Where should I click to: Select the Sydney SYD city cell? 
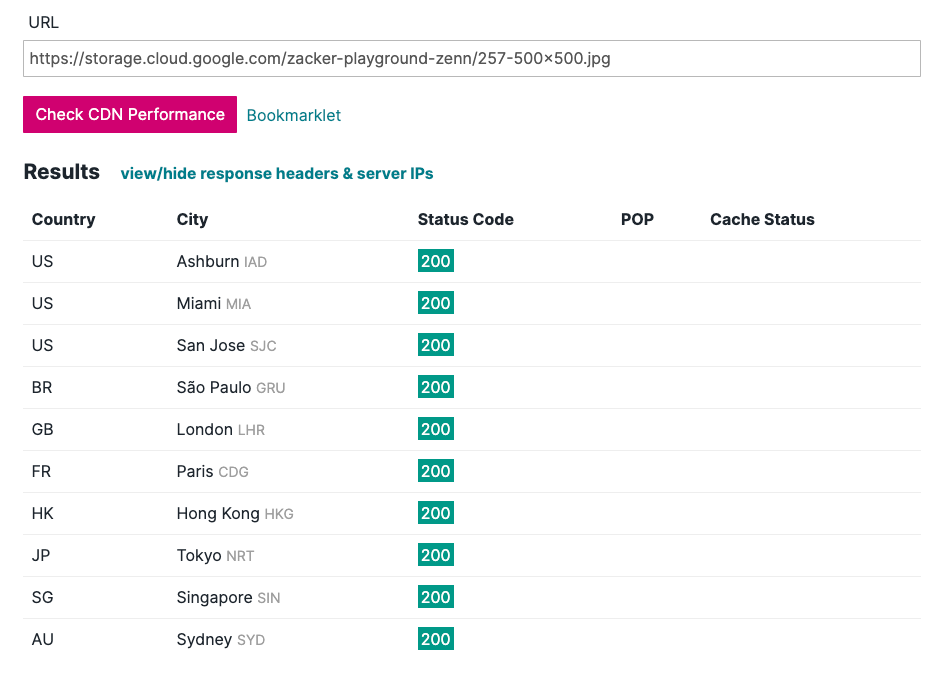tap(221, 639)
